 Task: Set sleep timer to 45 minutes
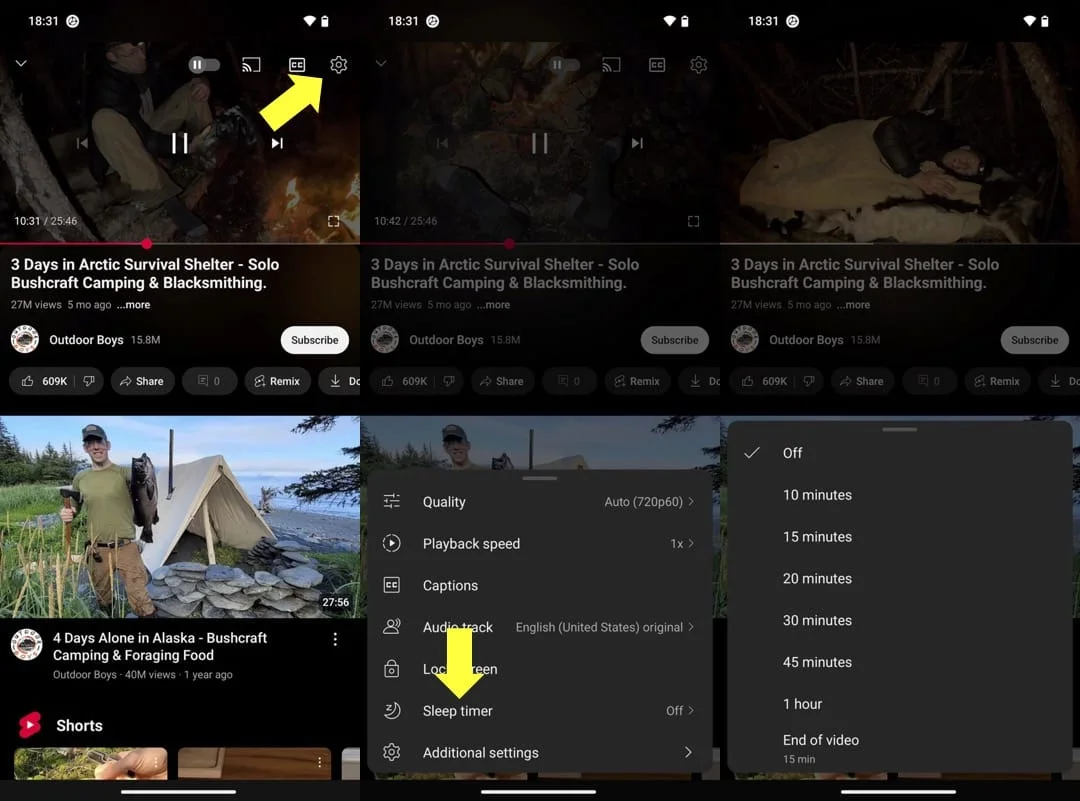click(900, 662)
